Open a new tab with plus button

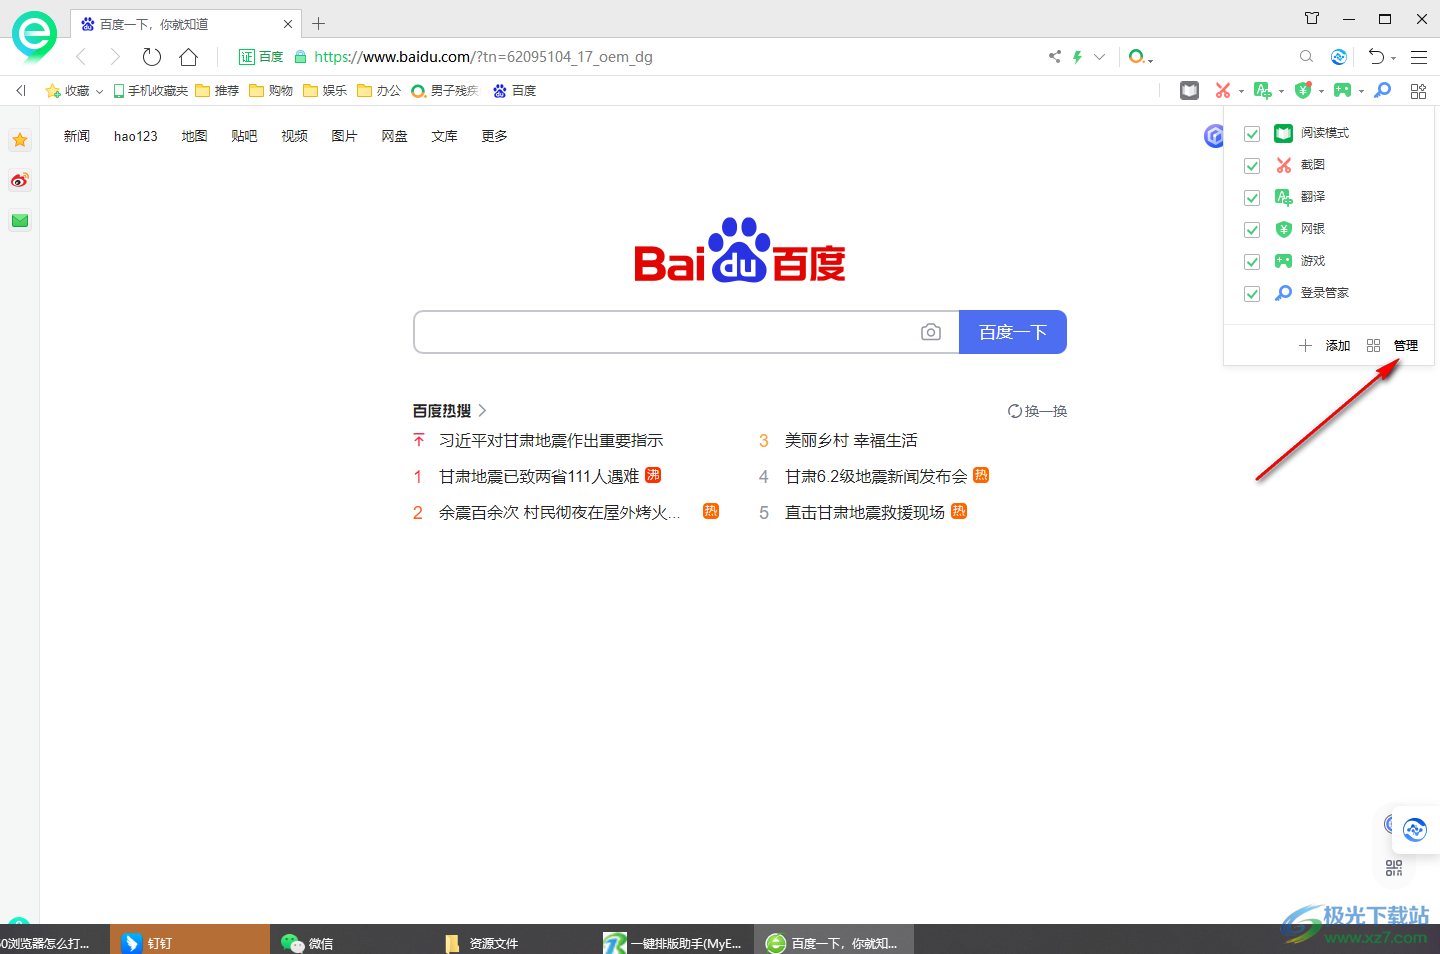click(x=319, y=23)
